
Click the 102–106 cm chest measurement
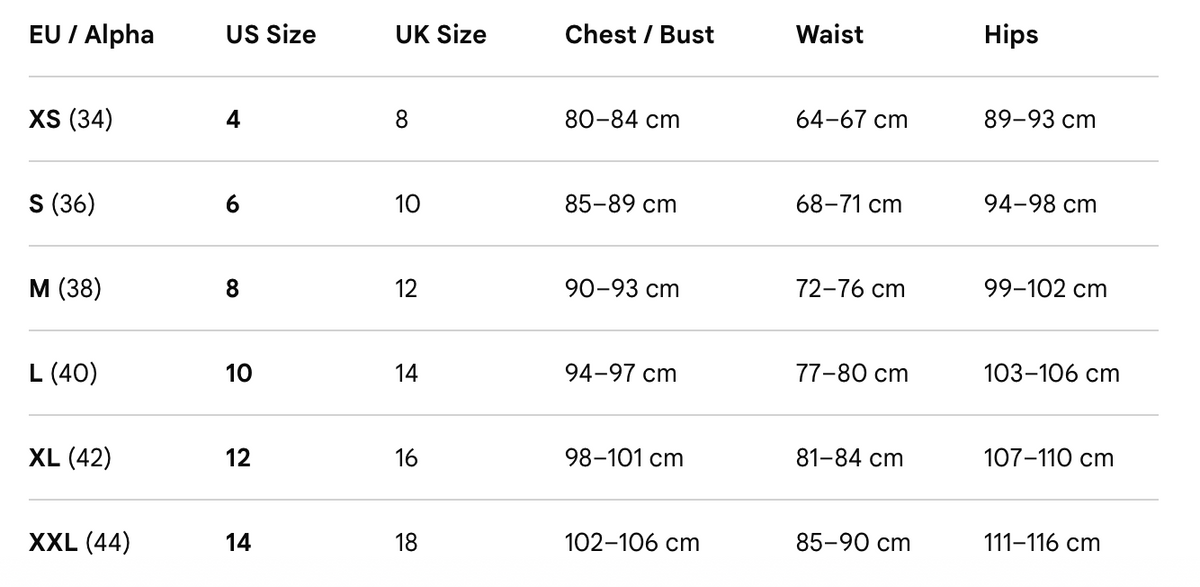pyautogui.click(x=632, y=543)
